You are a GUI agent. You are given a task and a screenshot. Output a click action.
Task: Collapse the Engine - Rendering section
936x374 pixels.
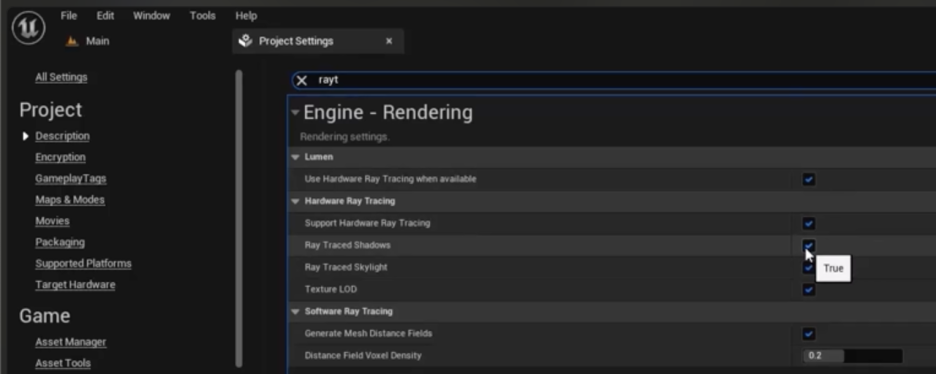pyautogui.click(x=295, y=112)
